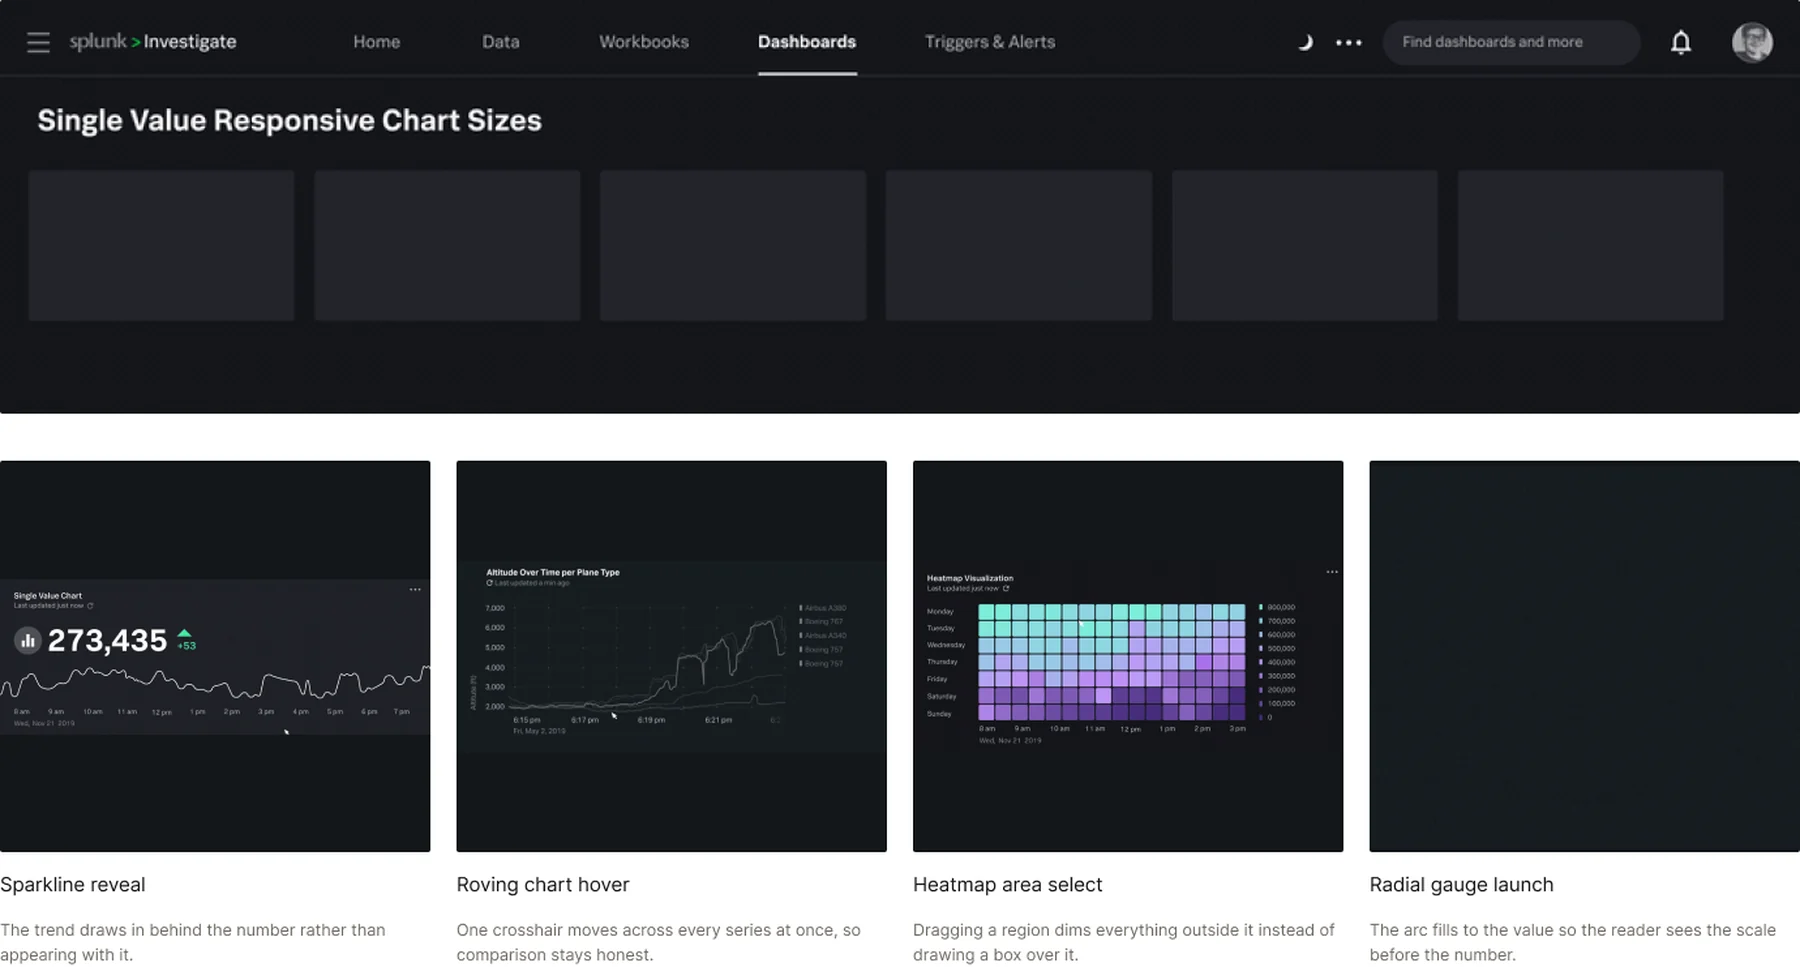Viewport: 1800px width, 967px height.
Task: Click the Heatmap Visualization chart title
Action: pos(970,578)
